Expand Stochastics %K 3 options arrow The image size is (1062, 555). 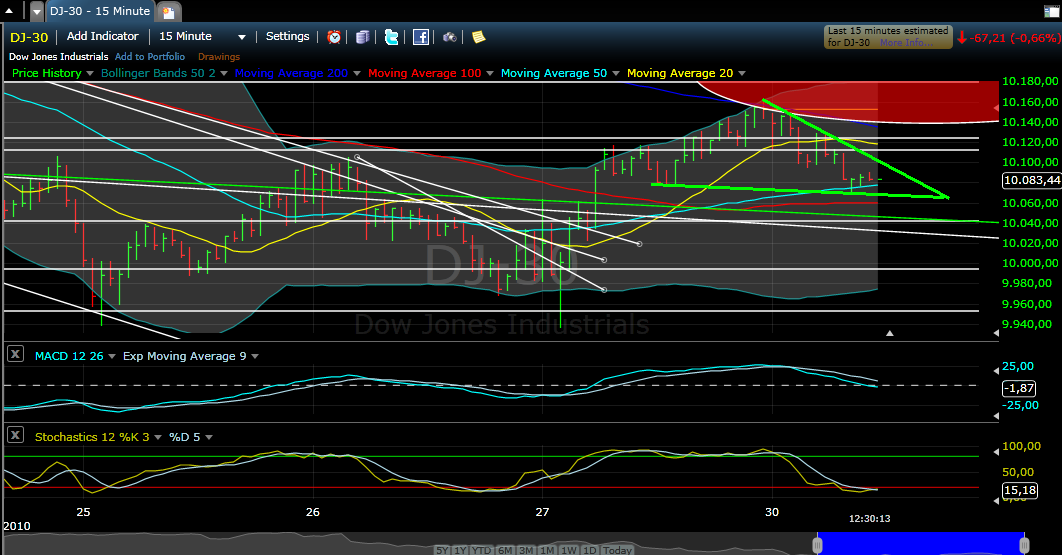pyautogui.click(x=158, y=438)
